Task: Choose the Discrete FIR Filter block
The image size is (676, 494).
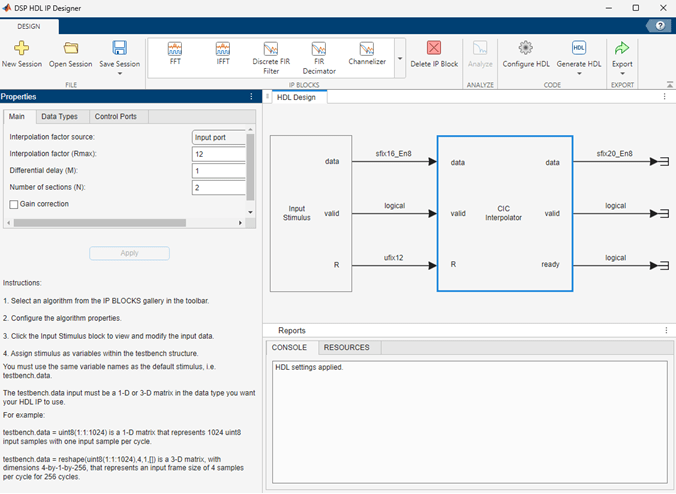Action: pyautogui.click(x=272, y=49)
